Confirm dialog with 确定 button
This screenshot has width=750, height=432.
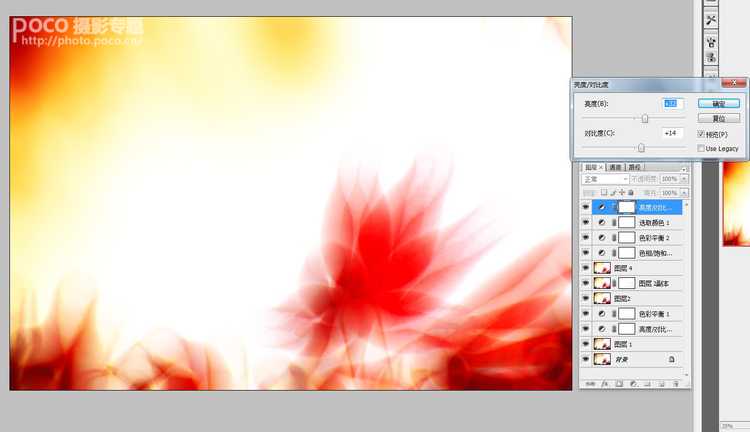pyautogui.click(x=718, y=103)
